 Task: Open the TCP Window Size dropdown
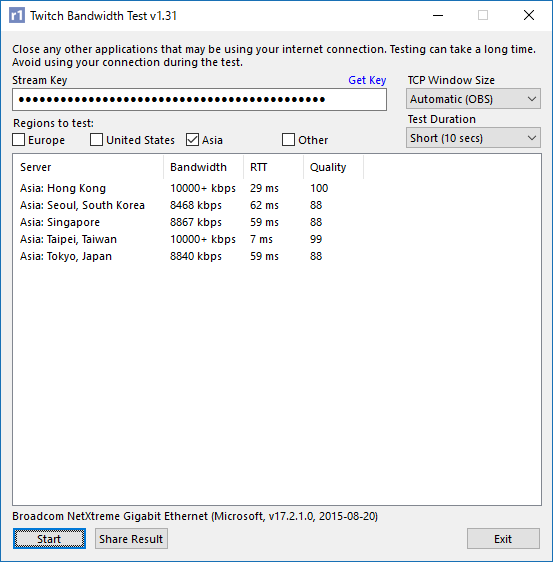coord(473,99)
